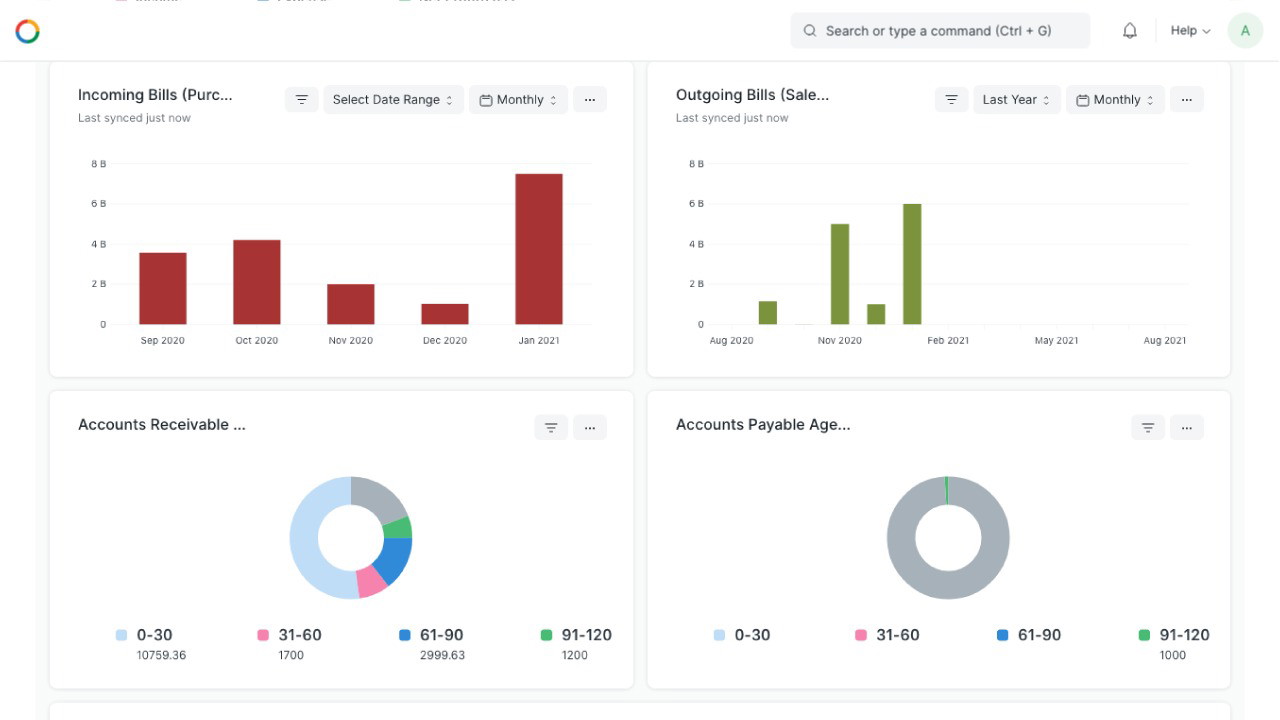Viewport: 1280px width, 720px height.
Task: Change Monthly interval on Outgoing Bills chart
Action: [1115, 100]
